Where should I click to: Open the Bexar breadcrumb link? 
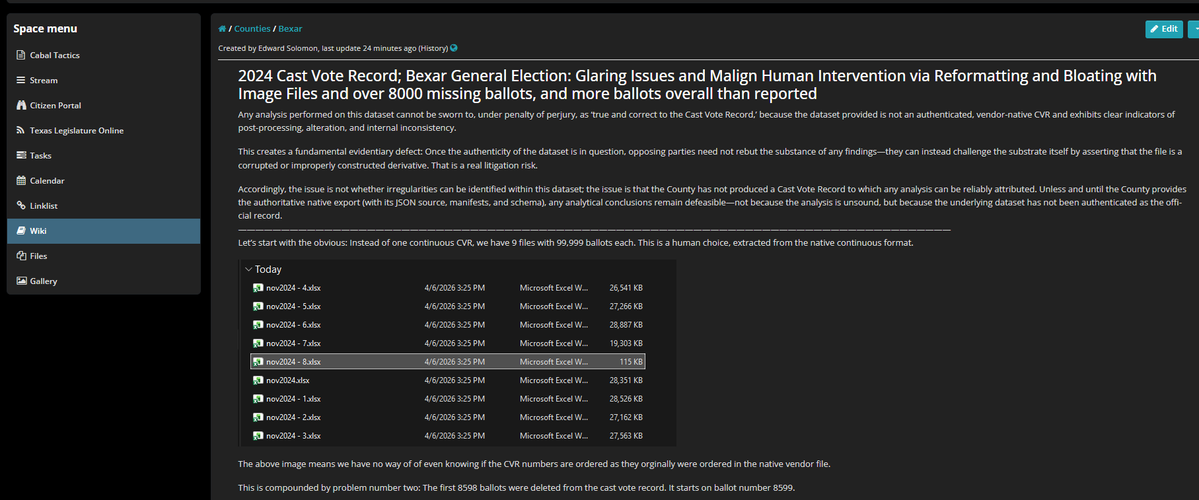click(x=290, y=29)
